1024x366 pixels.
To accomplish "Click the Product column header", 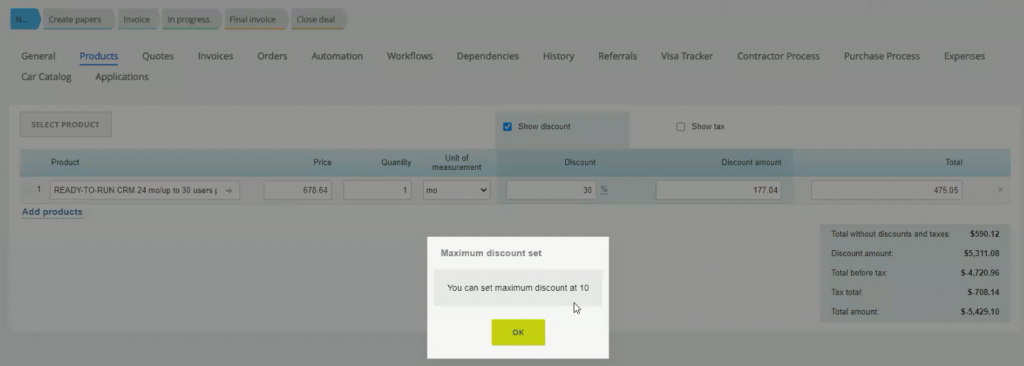I will tap(65, 162).
